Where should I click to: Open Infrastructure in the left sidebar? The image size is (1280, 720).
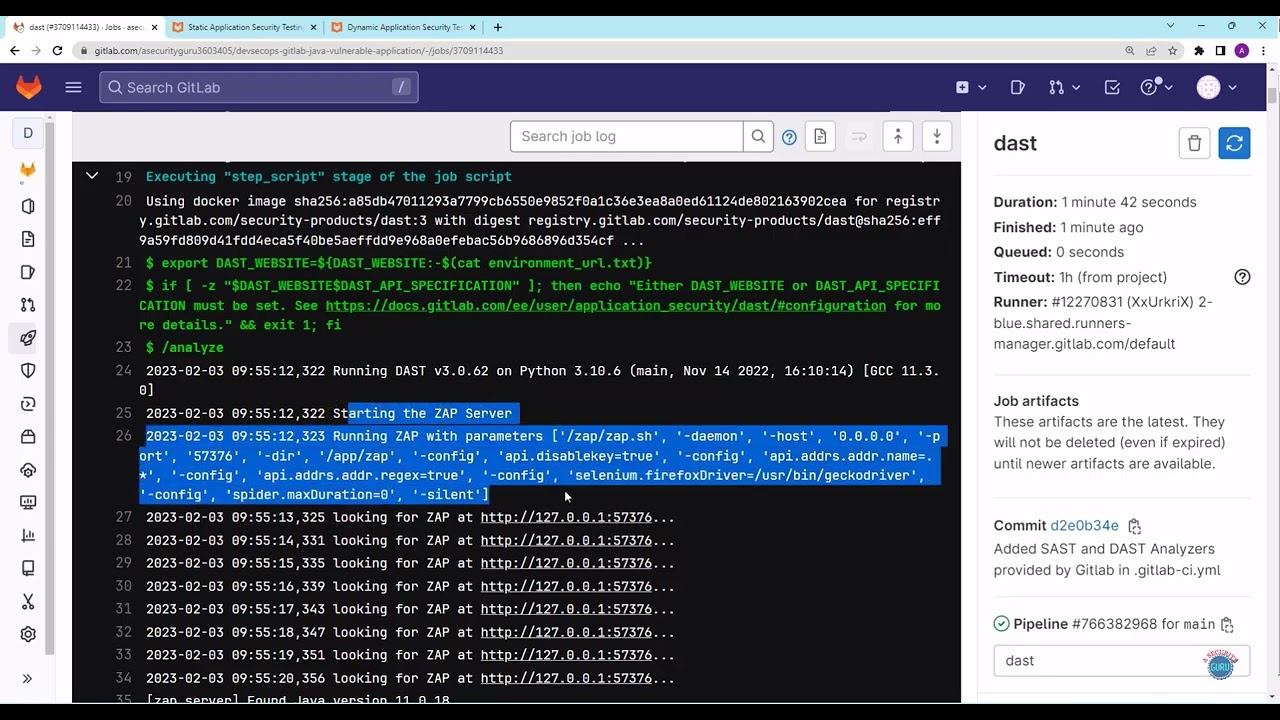click(28, 470)
